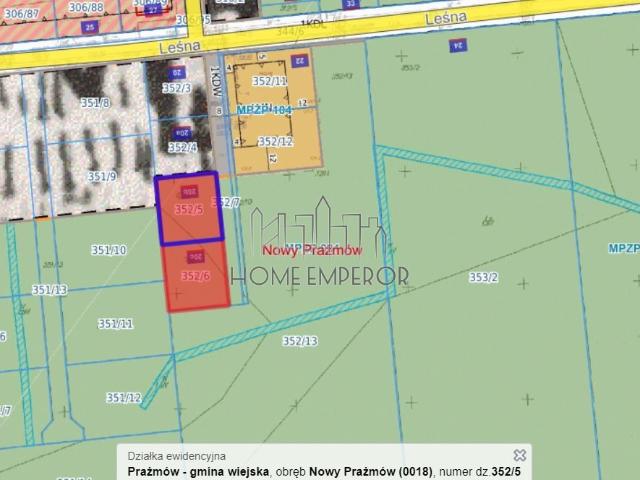Select parcel label 352/5 in the highlighted plot
Screen dimensions: 640x480
(x=189, y=209)
